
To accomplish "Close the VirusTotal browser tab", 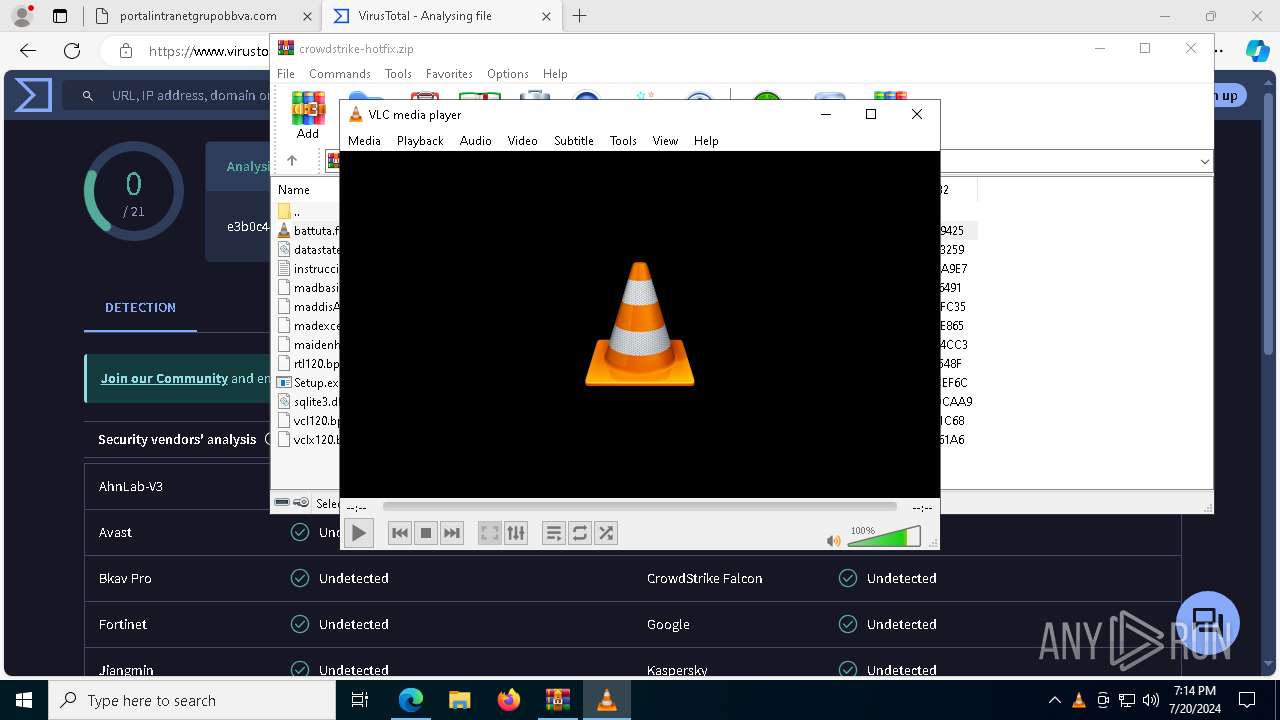I will [x=547, y=16].
